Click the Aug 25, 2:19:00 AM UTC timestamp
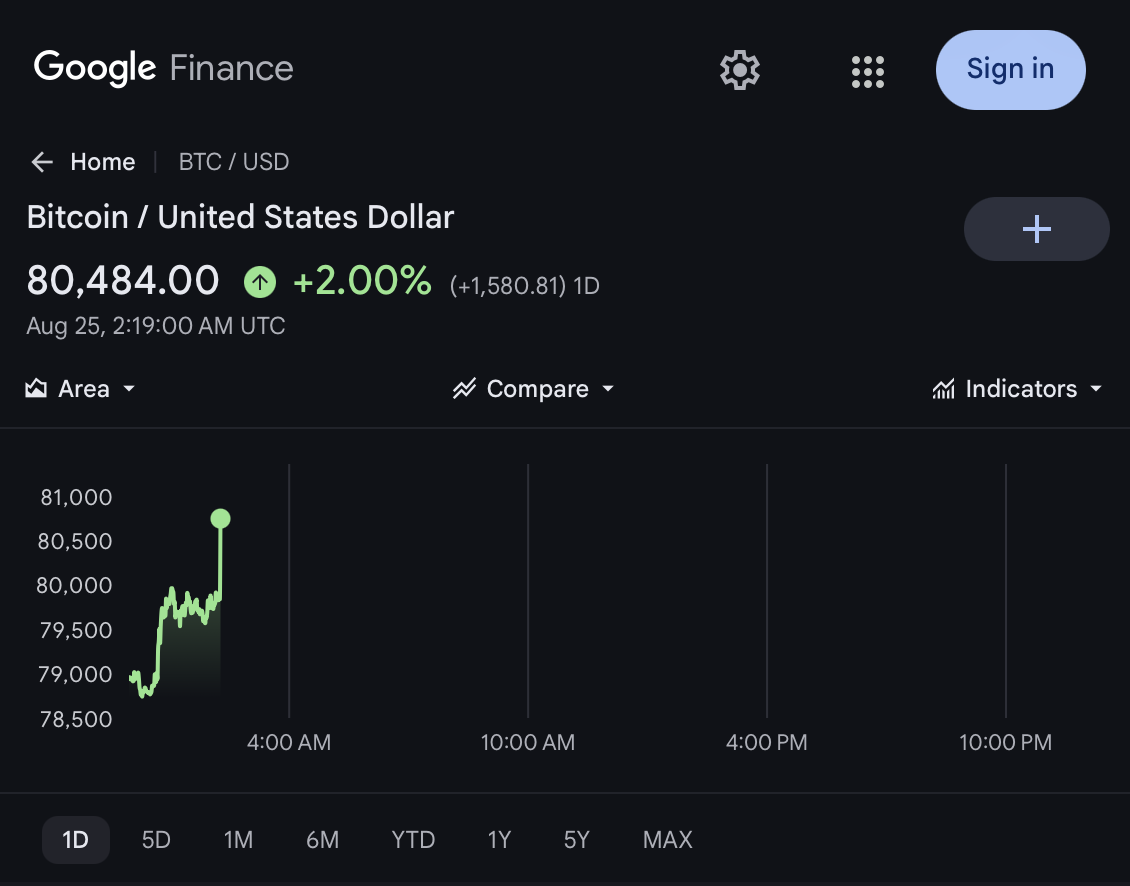The width and height of the screenshot is (1130, 886). 156,326
